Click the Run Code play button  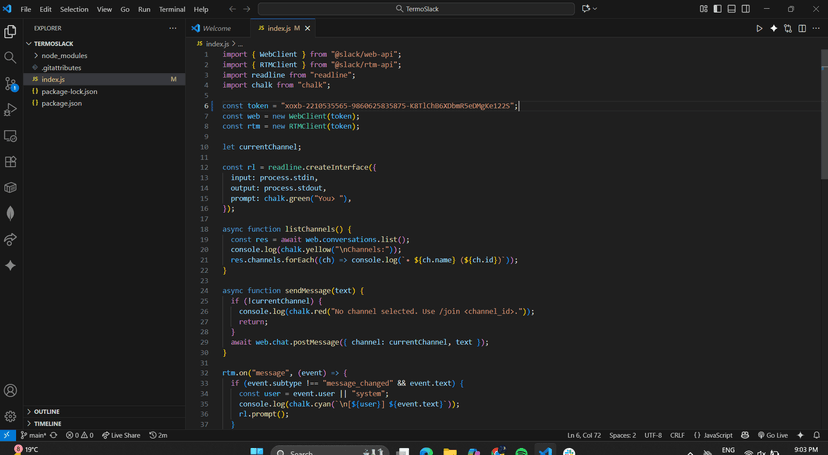click(x=759, y=28)
